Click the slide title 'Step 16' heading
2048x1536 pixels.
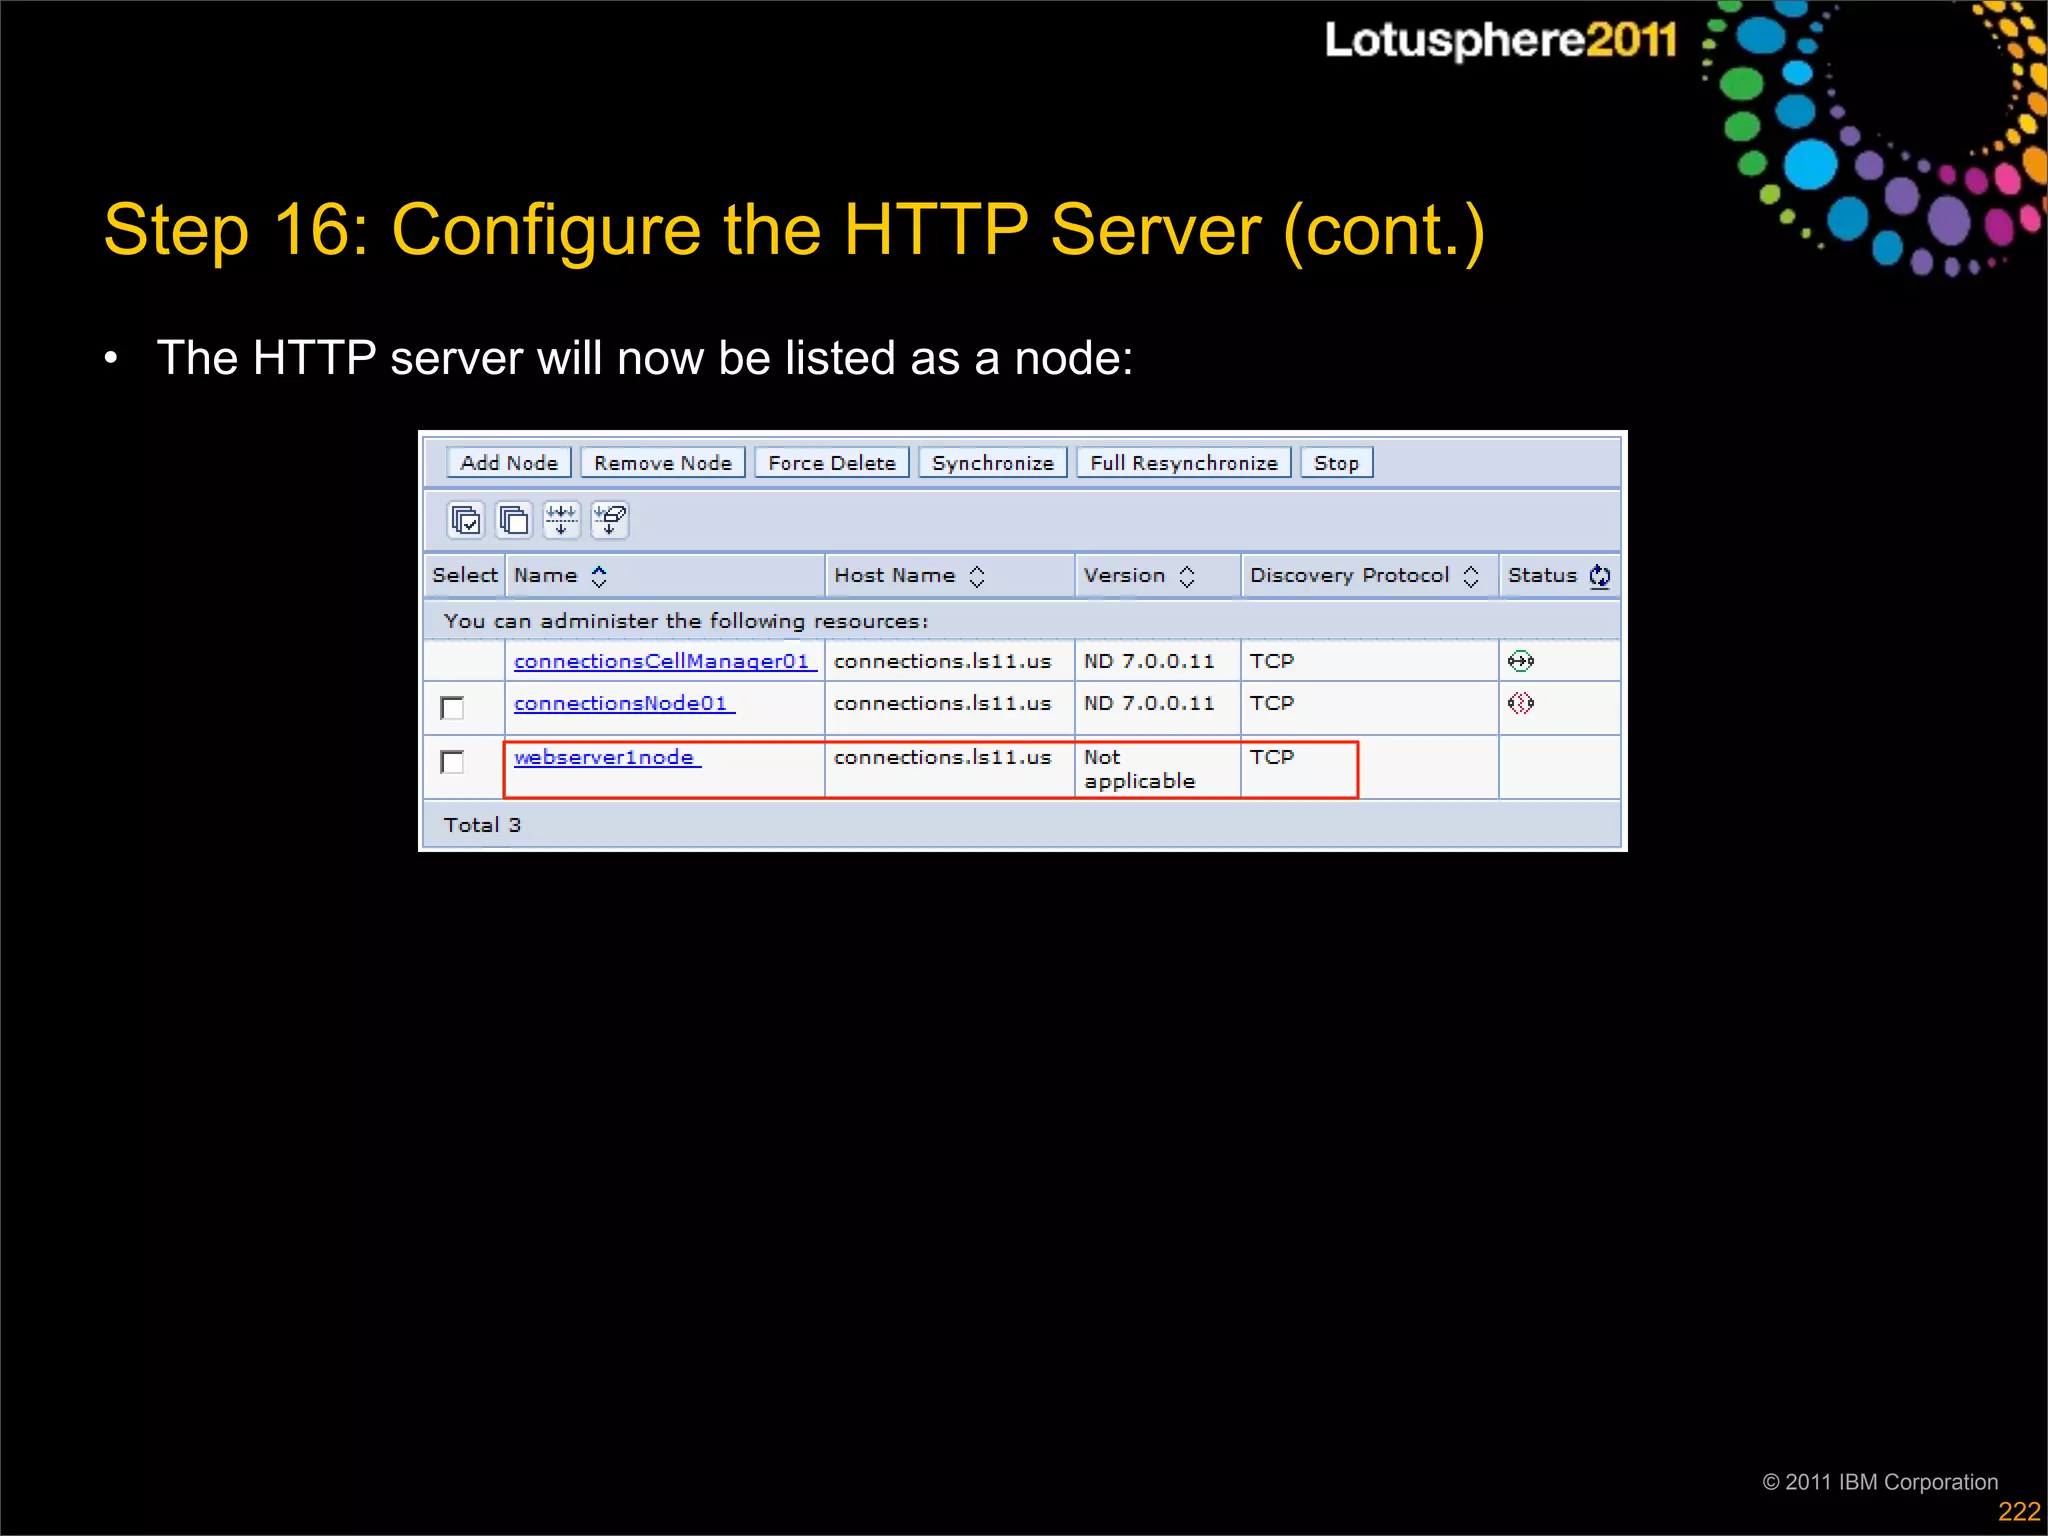[x=794, y=231]
